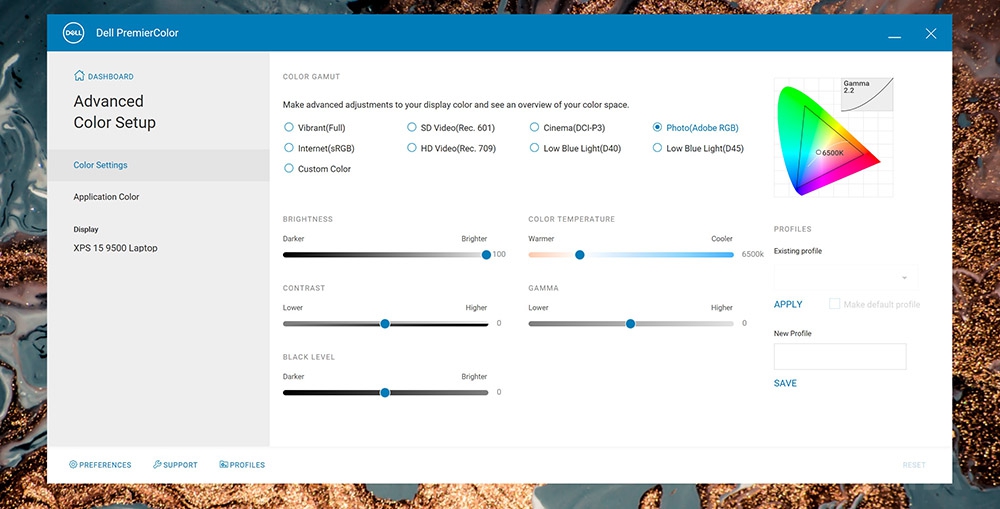The height and width of the screenshot is (509, 1000).
Task: Click the Black Level slider handle
Action: 385,392
